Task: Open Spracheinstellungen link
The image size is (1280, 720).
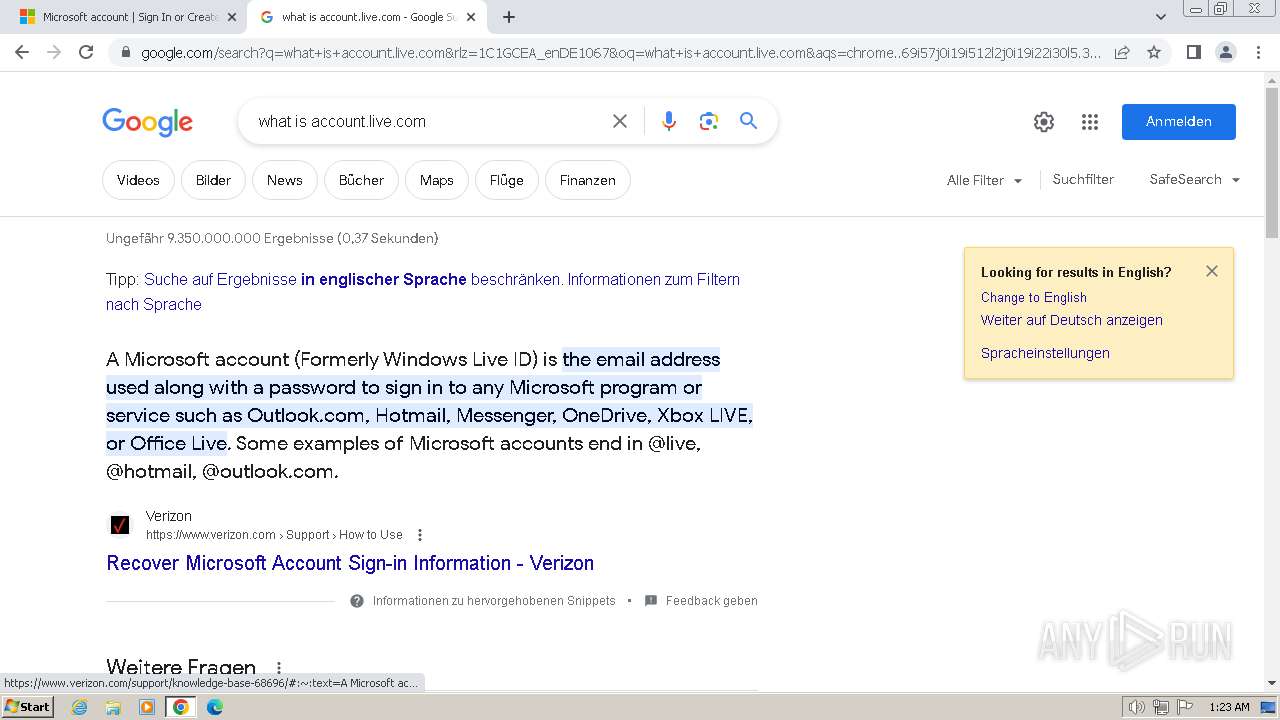Action: pos(1045,353)
